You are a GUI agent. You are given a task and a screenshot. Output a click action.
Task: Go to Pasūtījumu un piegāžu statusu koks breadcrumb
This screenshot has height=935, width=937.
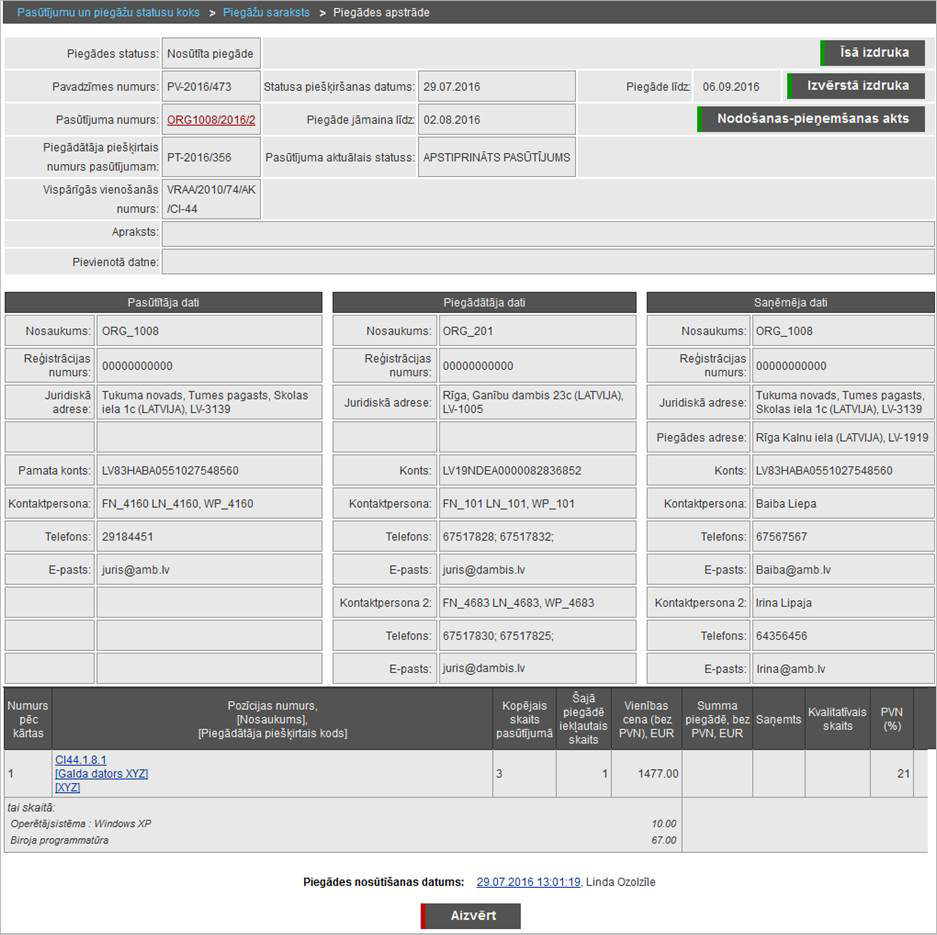coord(106,13)
